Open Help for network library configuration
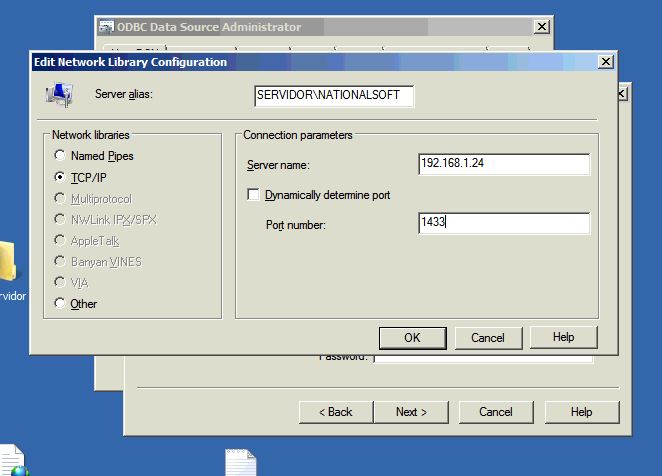Viewport: 662px width, 476px height. point(564,337)
